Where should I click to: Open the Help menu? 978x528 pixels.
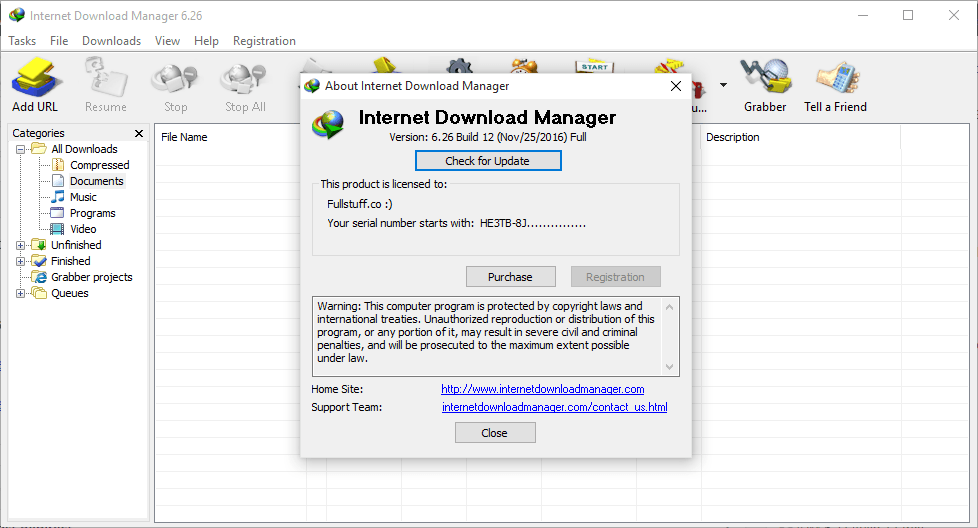[206, 41]
